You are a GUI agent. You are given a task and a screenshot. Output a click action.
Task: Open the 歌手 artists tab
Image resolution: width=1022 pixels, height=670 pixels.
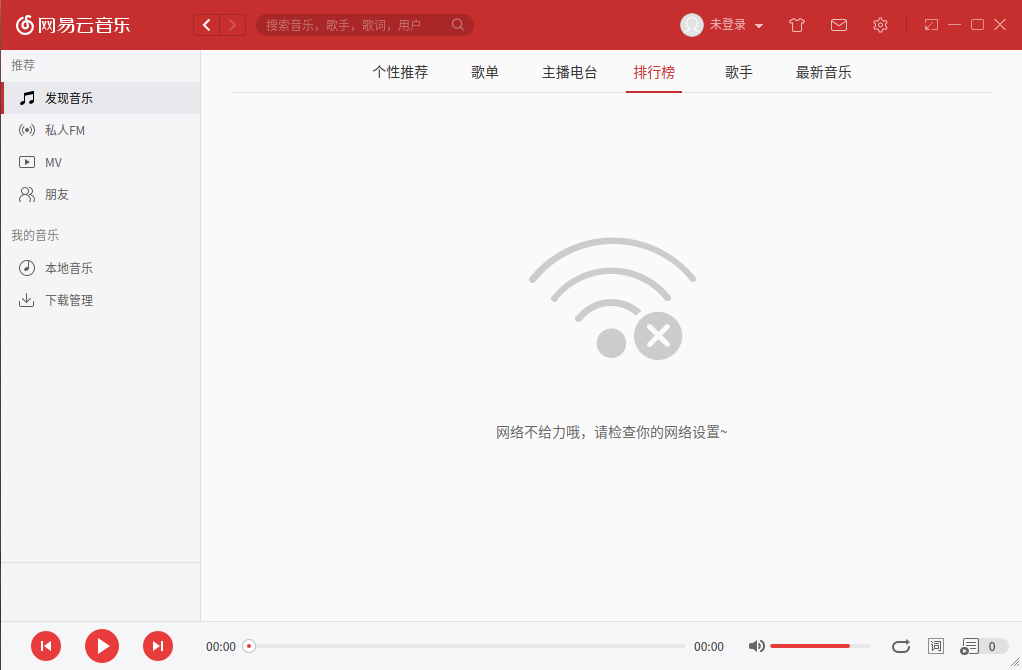click(x=738, y=71)
